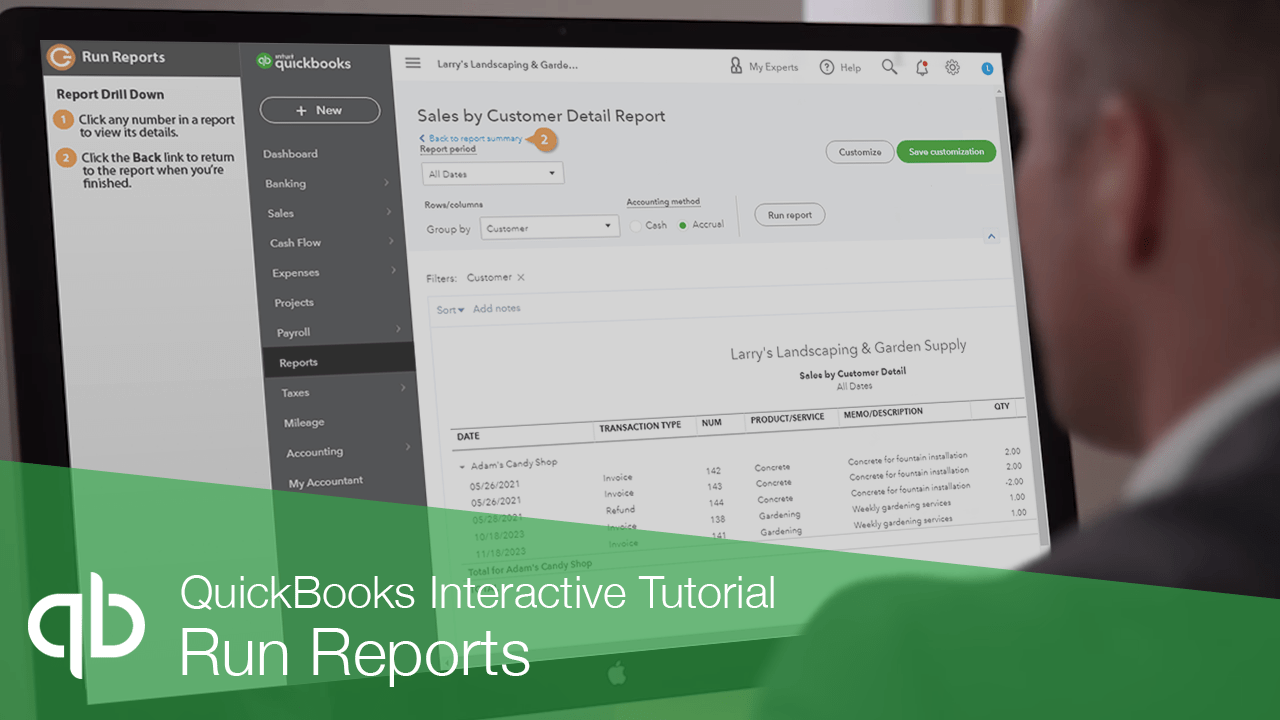Open Projects in sidebar
1280x720 pixels.
(x=294, y=303)
